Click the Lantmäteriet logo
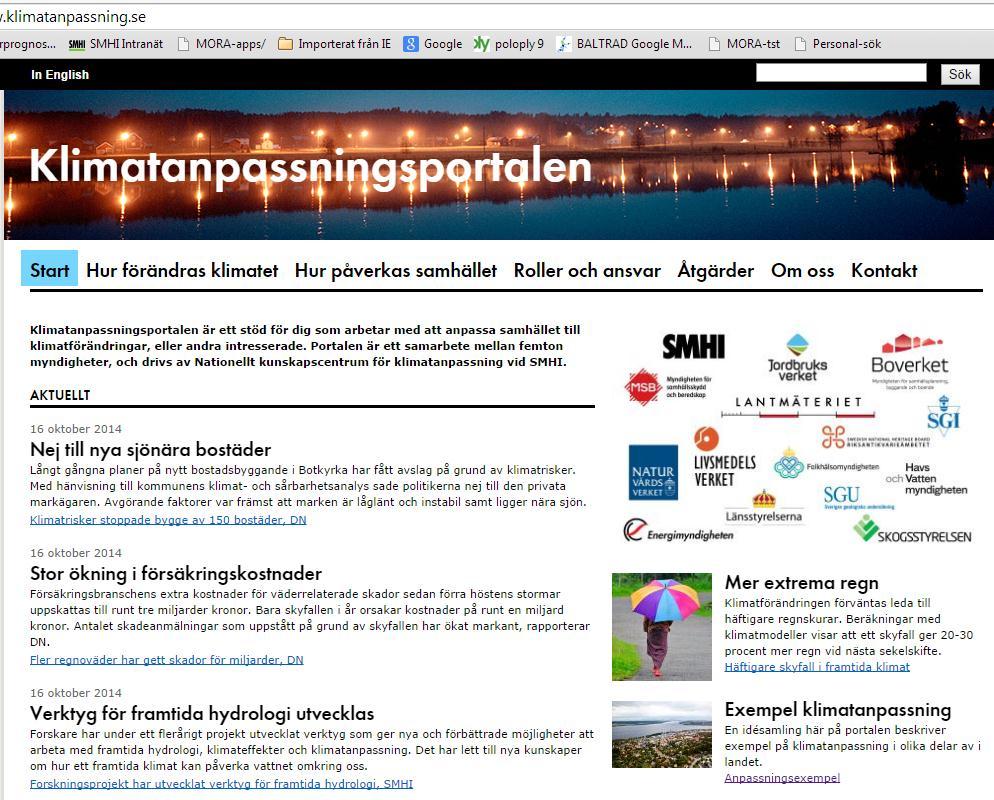This screenshot has width=994, height=800. [x=798, y=407]
